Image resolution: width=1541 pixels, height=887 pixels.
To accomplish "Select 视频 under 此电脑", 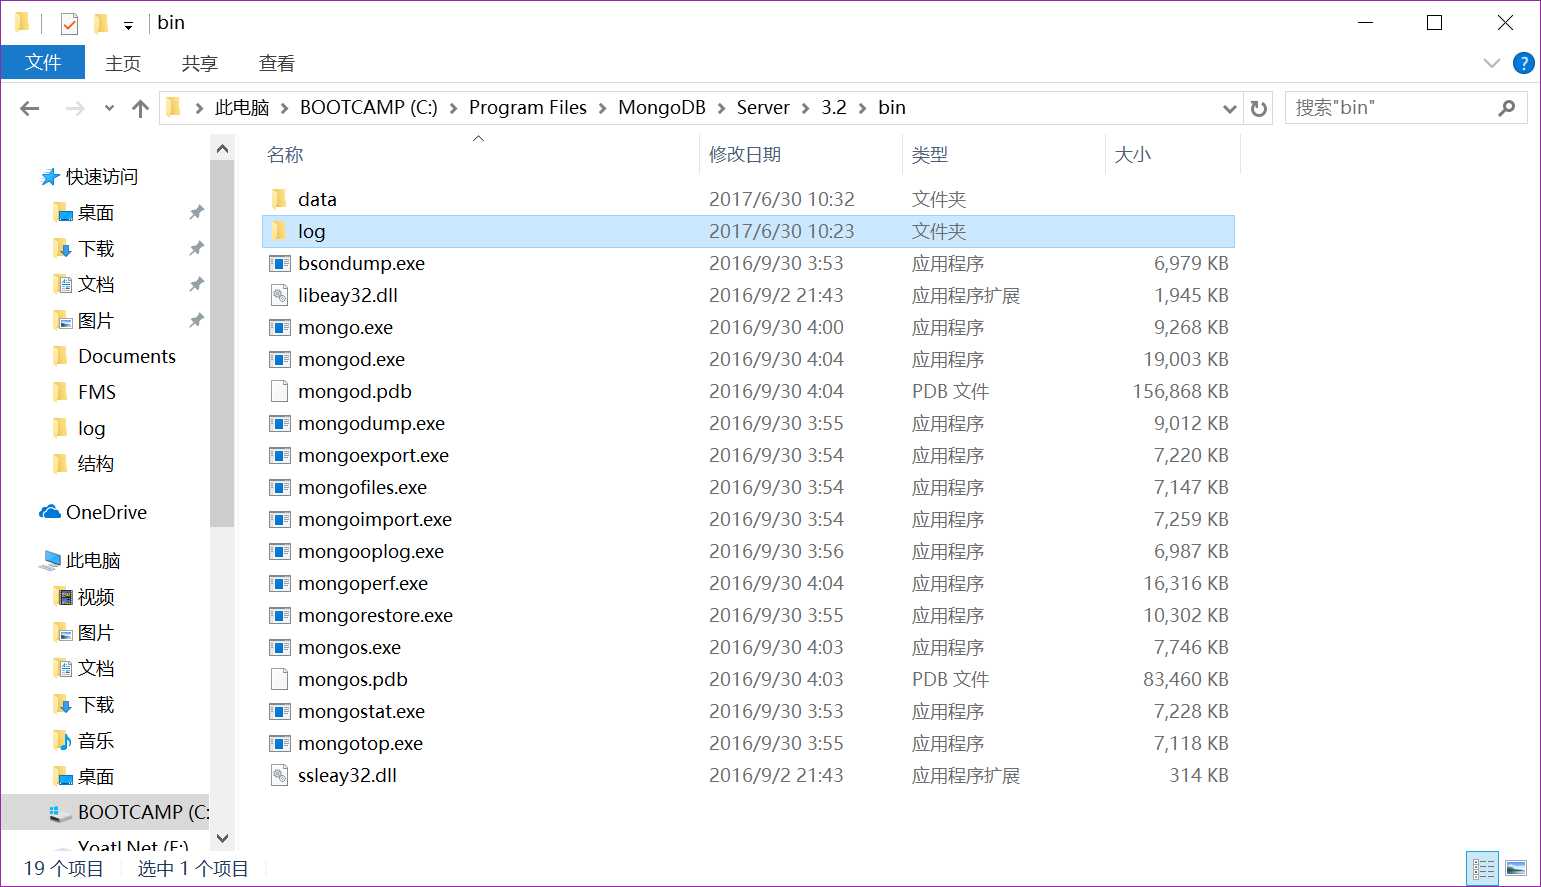I will [96, 597].
